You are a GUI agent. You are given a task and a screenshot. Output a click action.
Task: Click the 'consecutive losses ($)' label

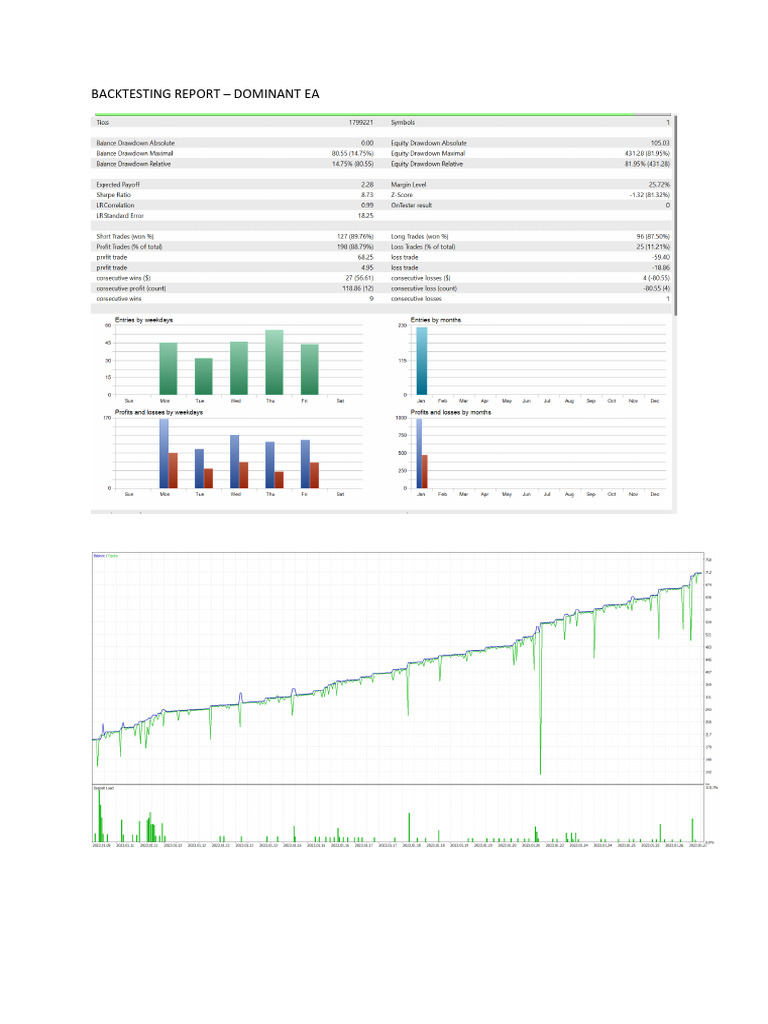[421, 278]
